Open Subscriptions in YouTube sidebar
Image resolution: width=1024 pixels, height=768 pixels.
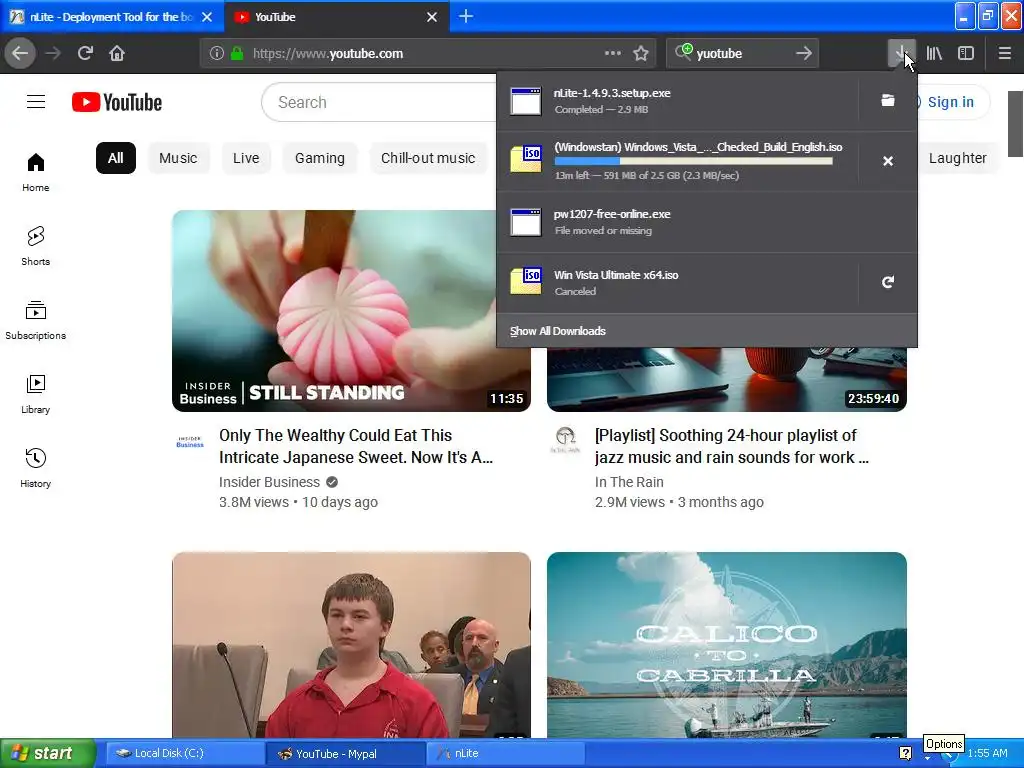tap(35, 320)
